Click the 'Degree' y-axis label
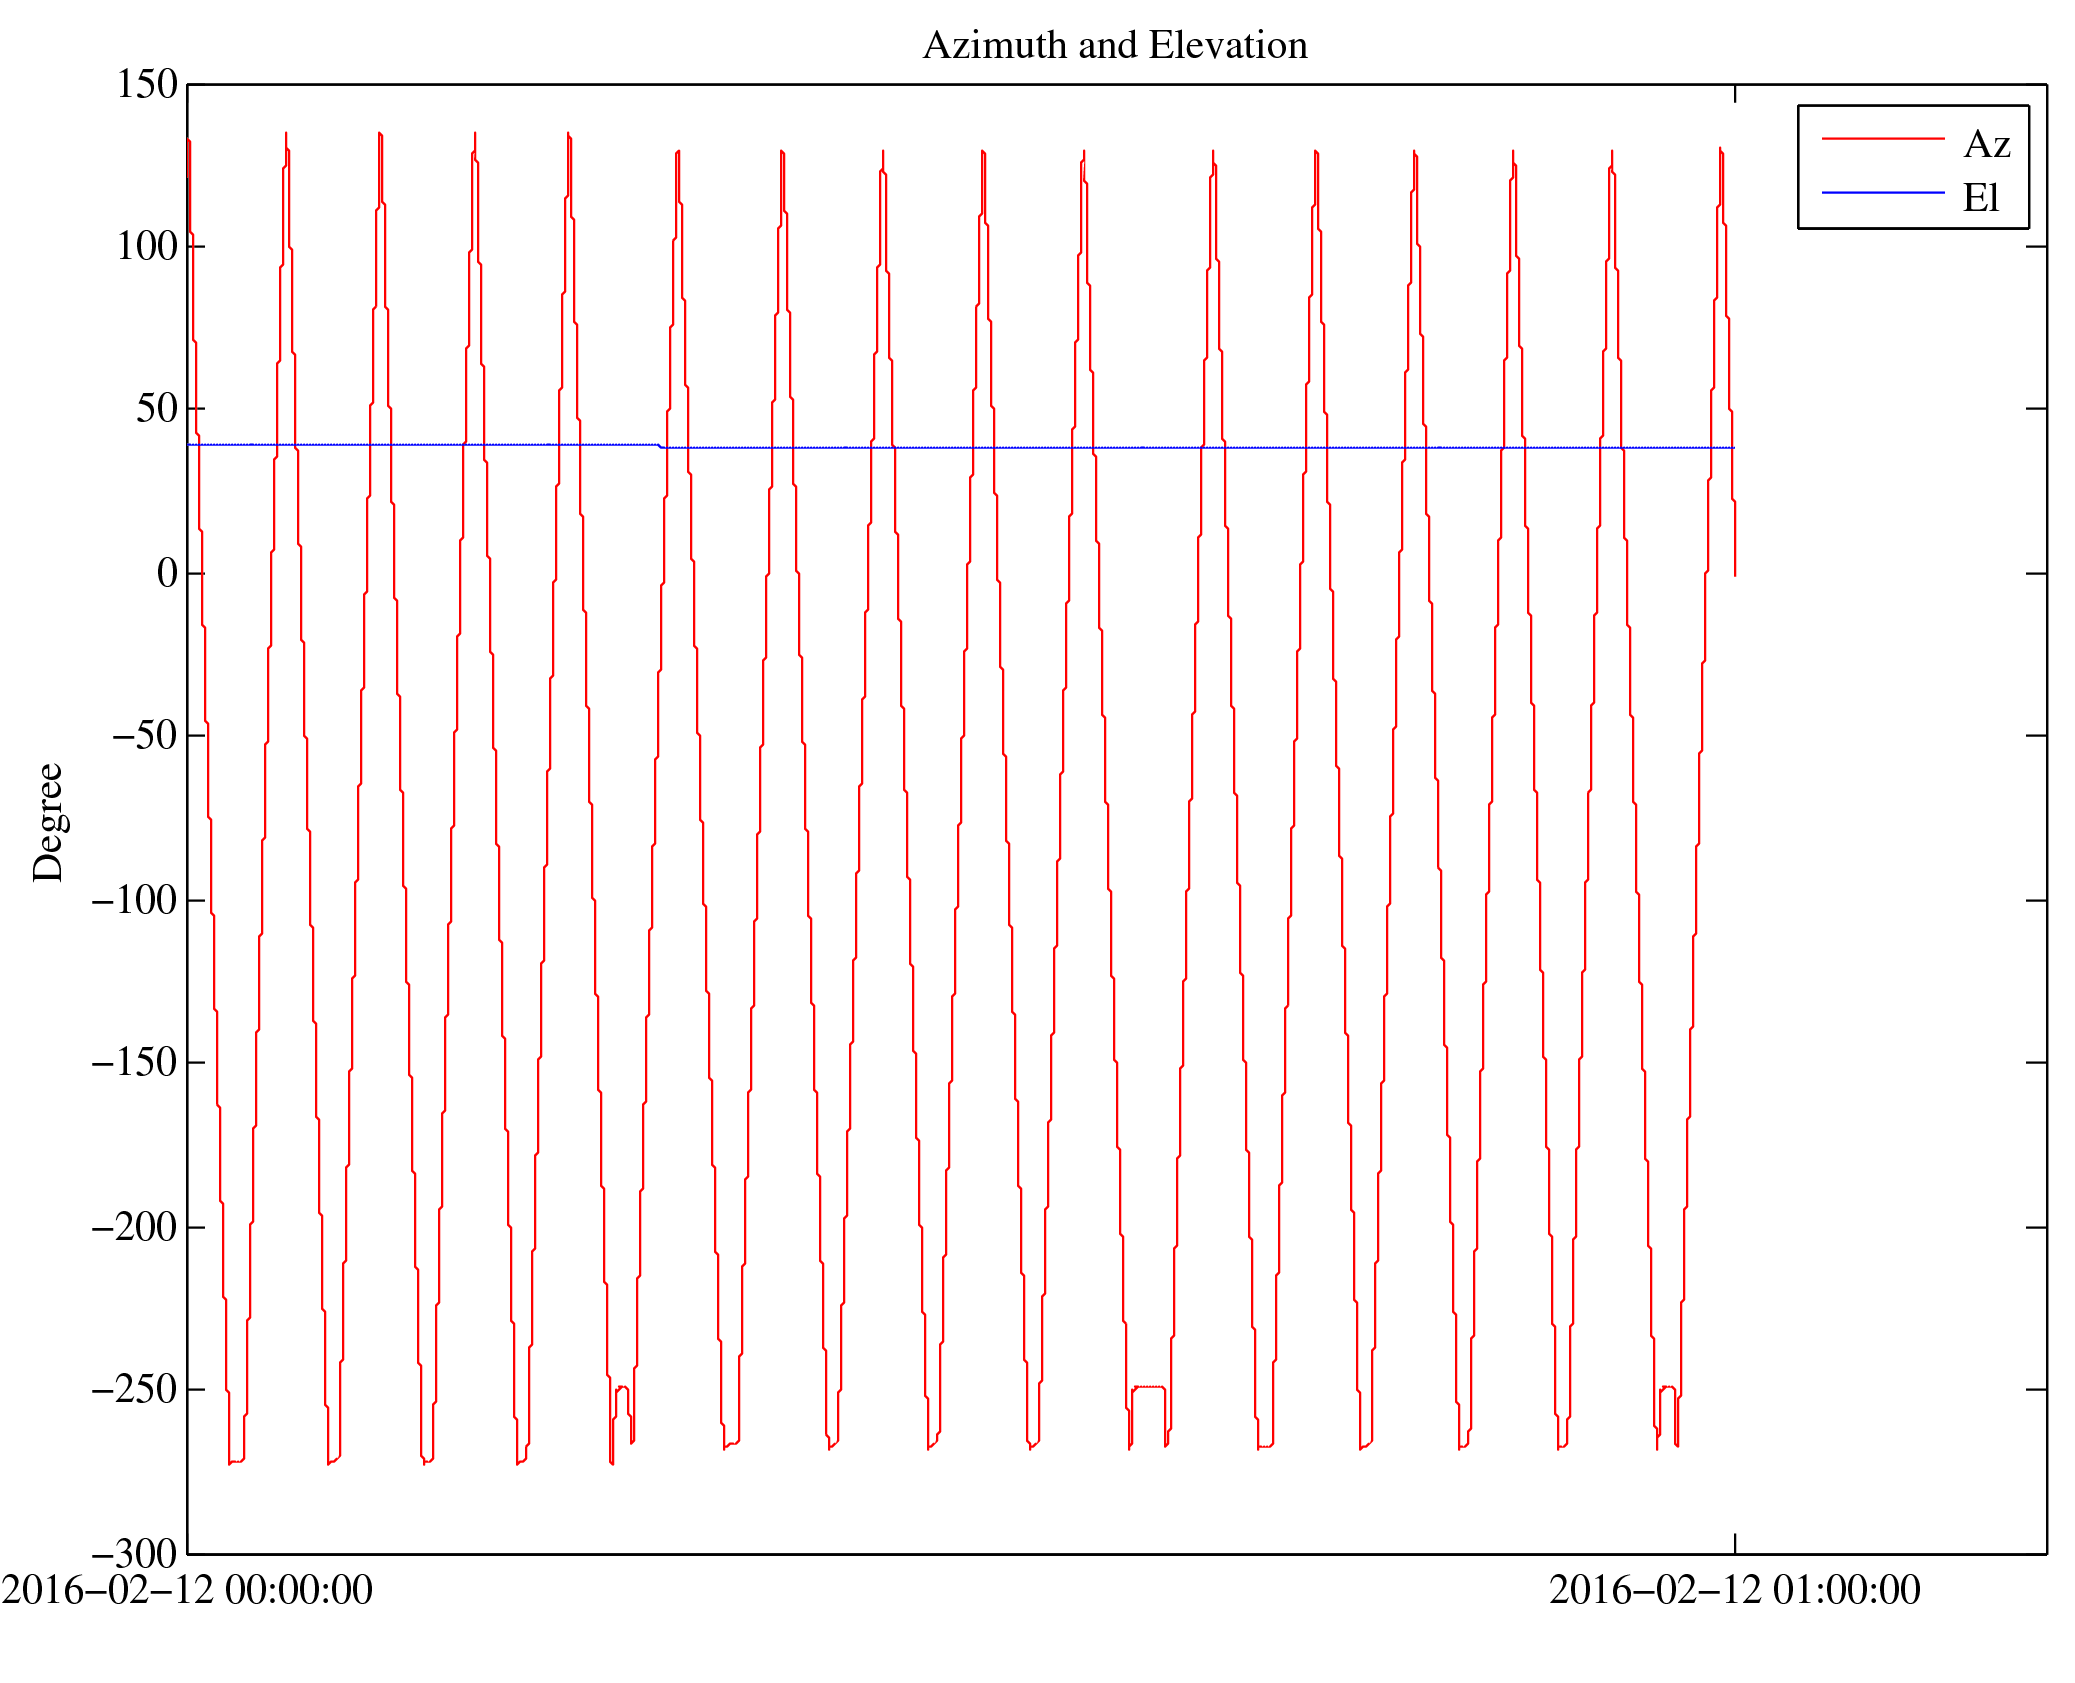This screenshot has width=2075, height=1683. click(x=48, y=822)
